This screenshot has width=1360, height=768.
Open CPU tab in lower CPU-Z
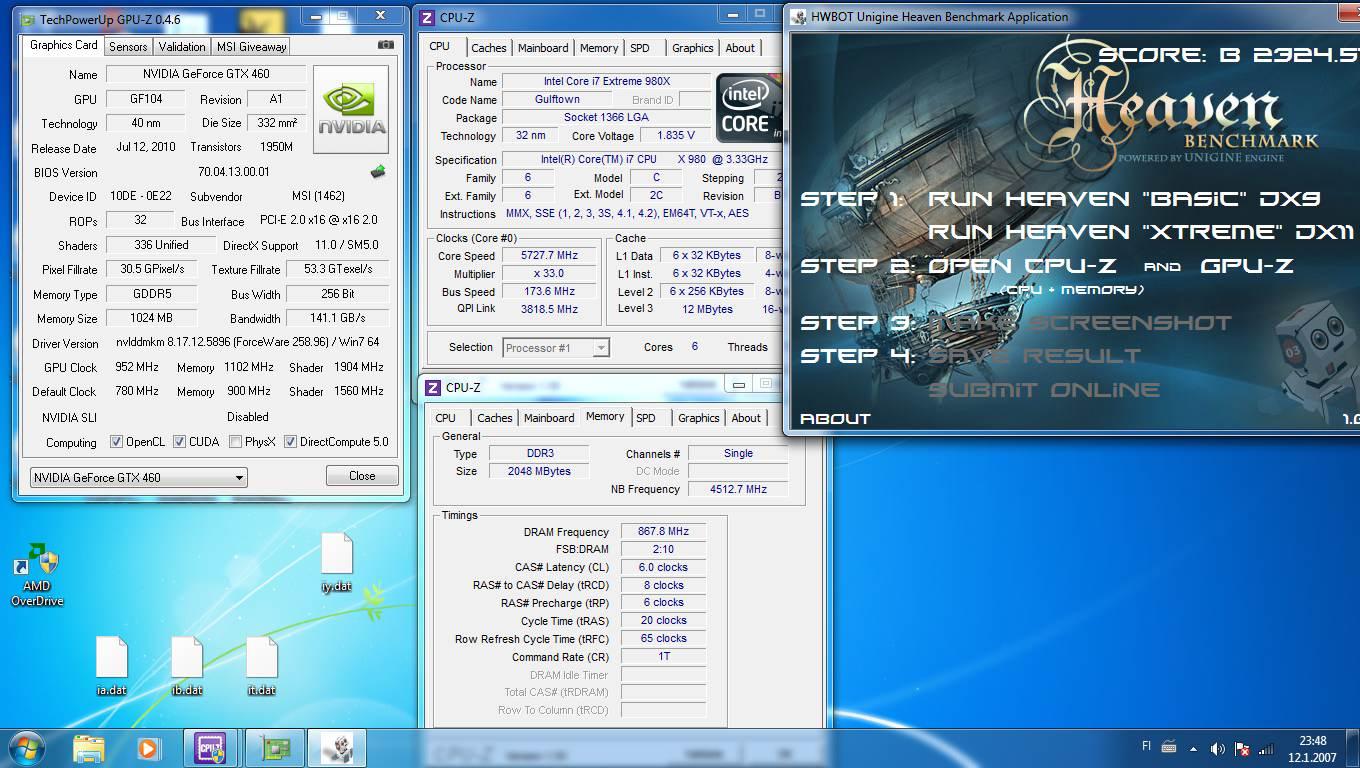446,418
